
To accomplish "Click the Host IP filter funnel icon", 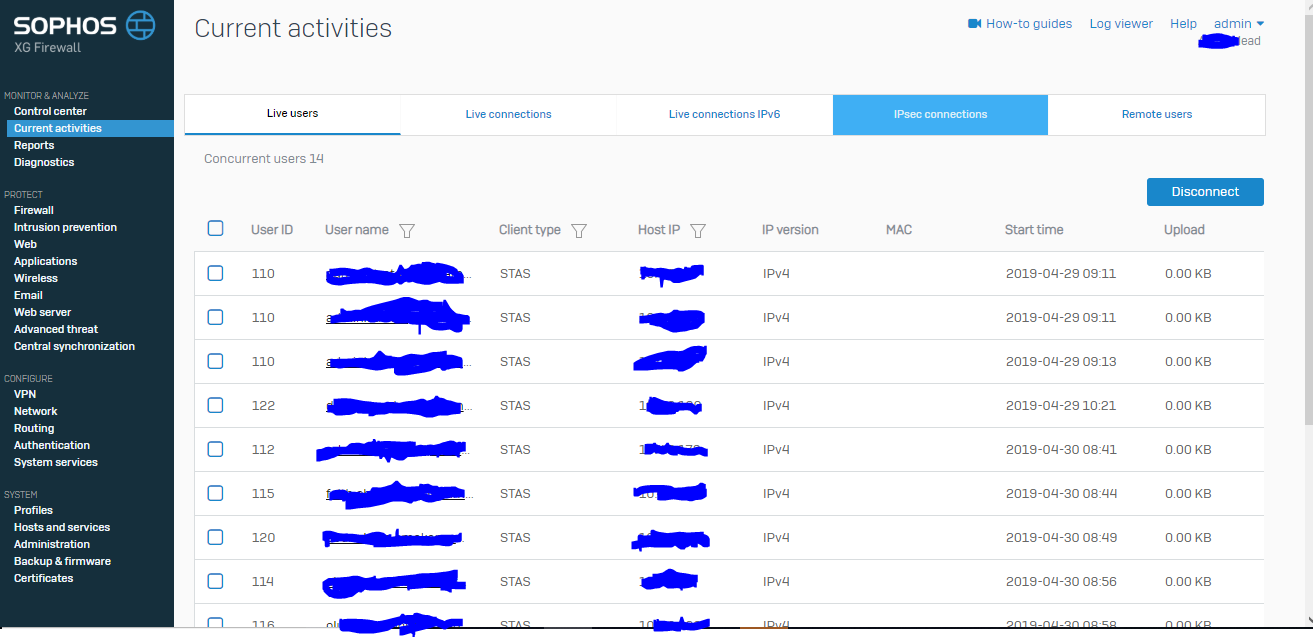I will tap(698, 231).
